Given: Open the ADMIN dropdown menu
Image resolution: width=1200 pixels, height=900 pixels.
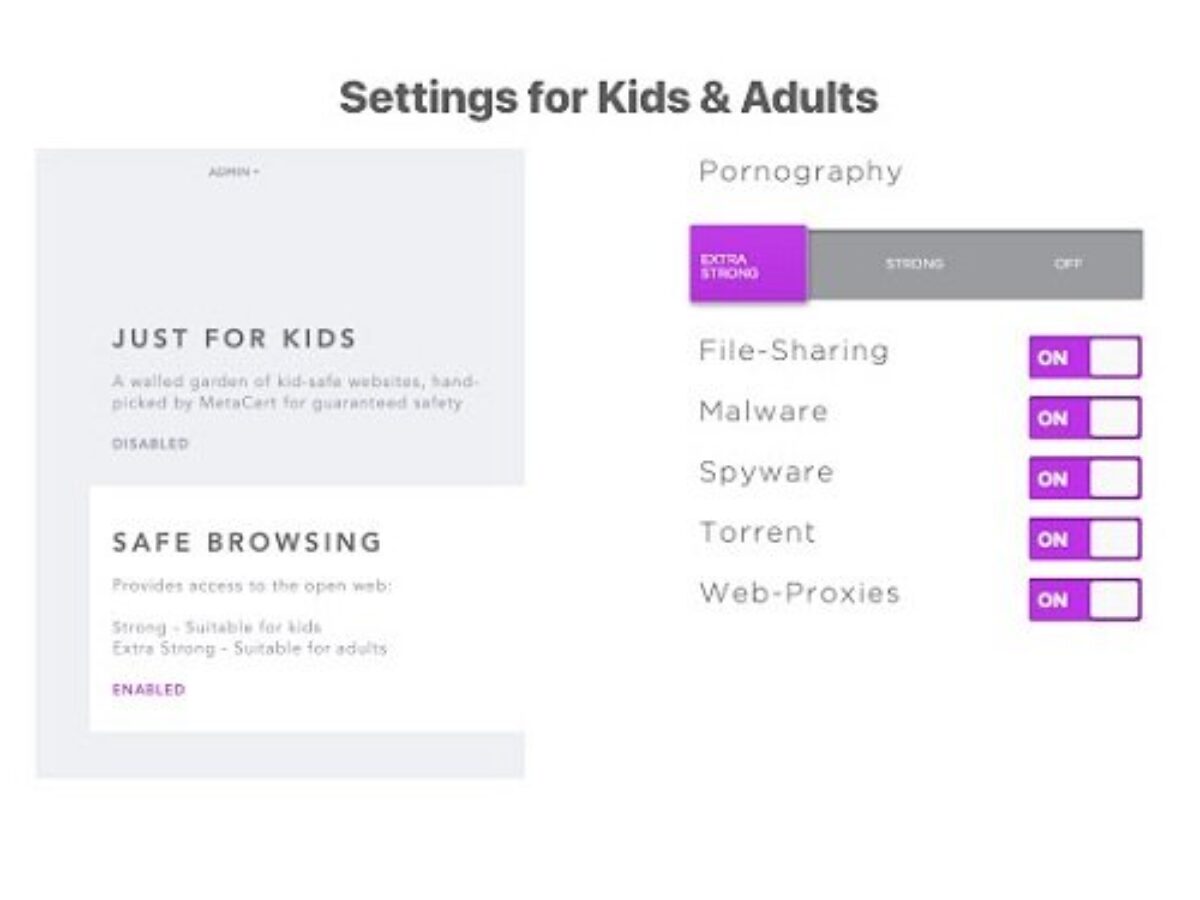Looking at the screenshot, I should (x=234, y=172).
